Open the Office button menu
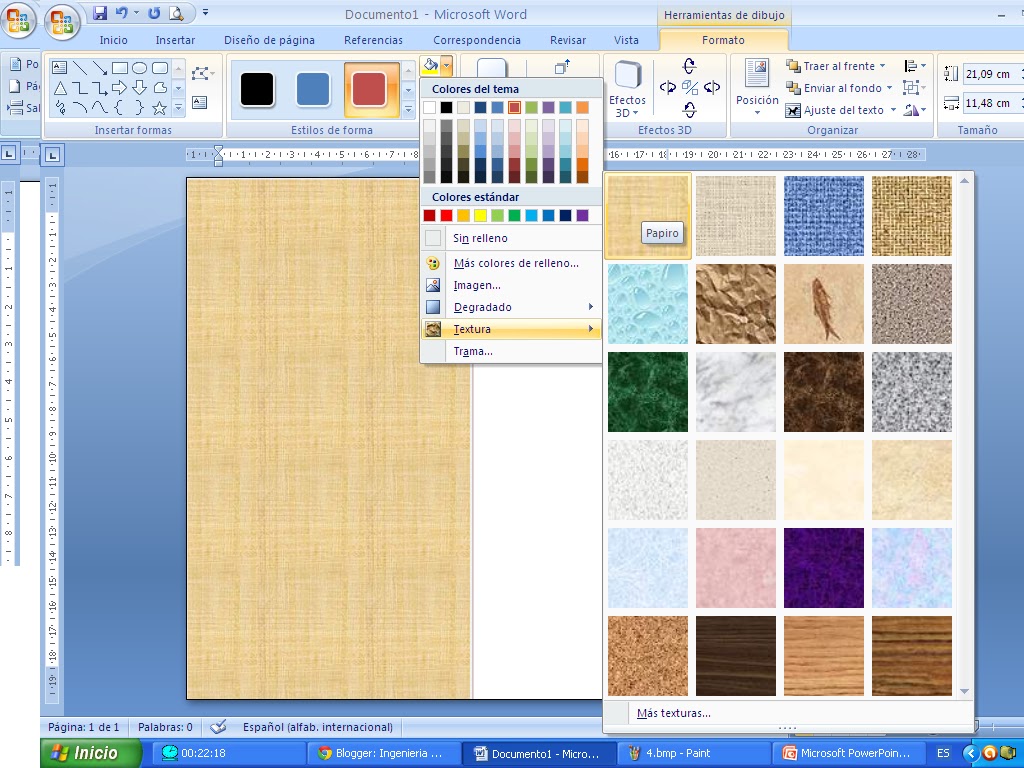This screenshot has height=768, width=1024. 62,22
